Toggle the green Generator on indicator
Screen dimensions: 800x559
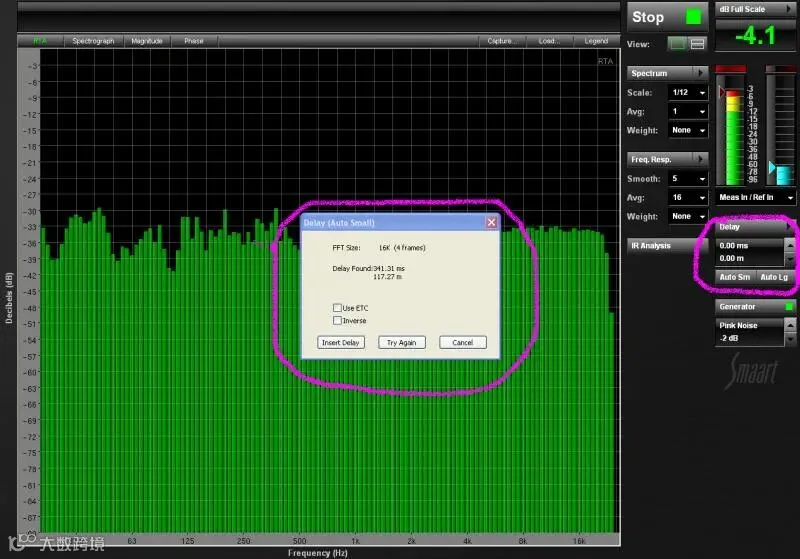tap(789, 307)
